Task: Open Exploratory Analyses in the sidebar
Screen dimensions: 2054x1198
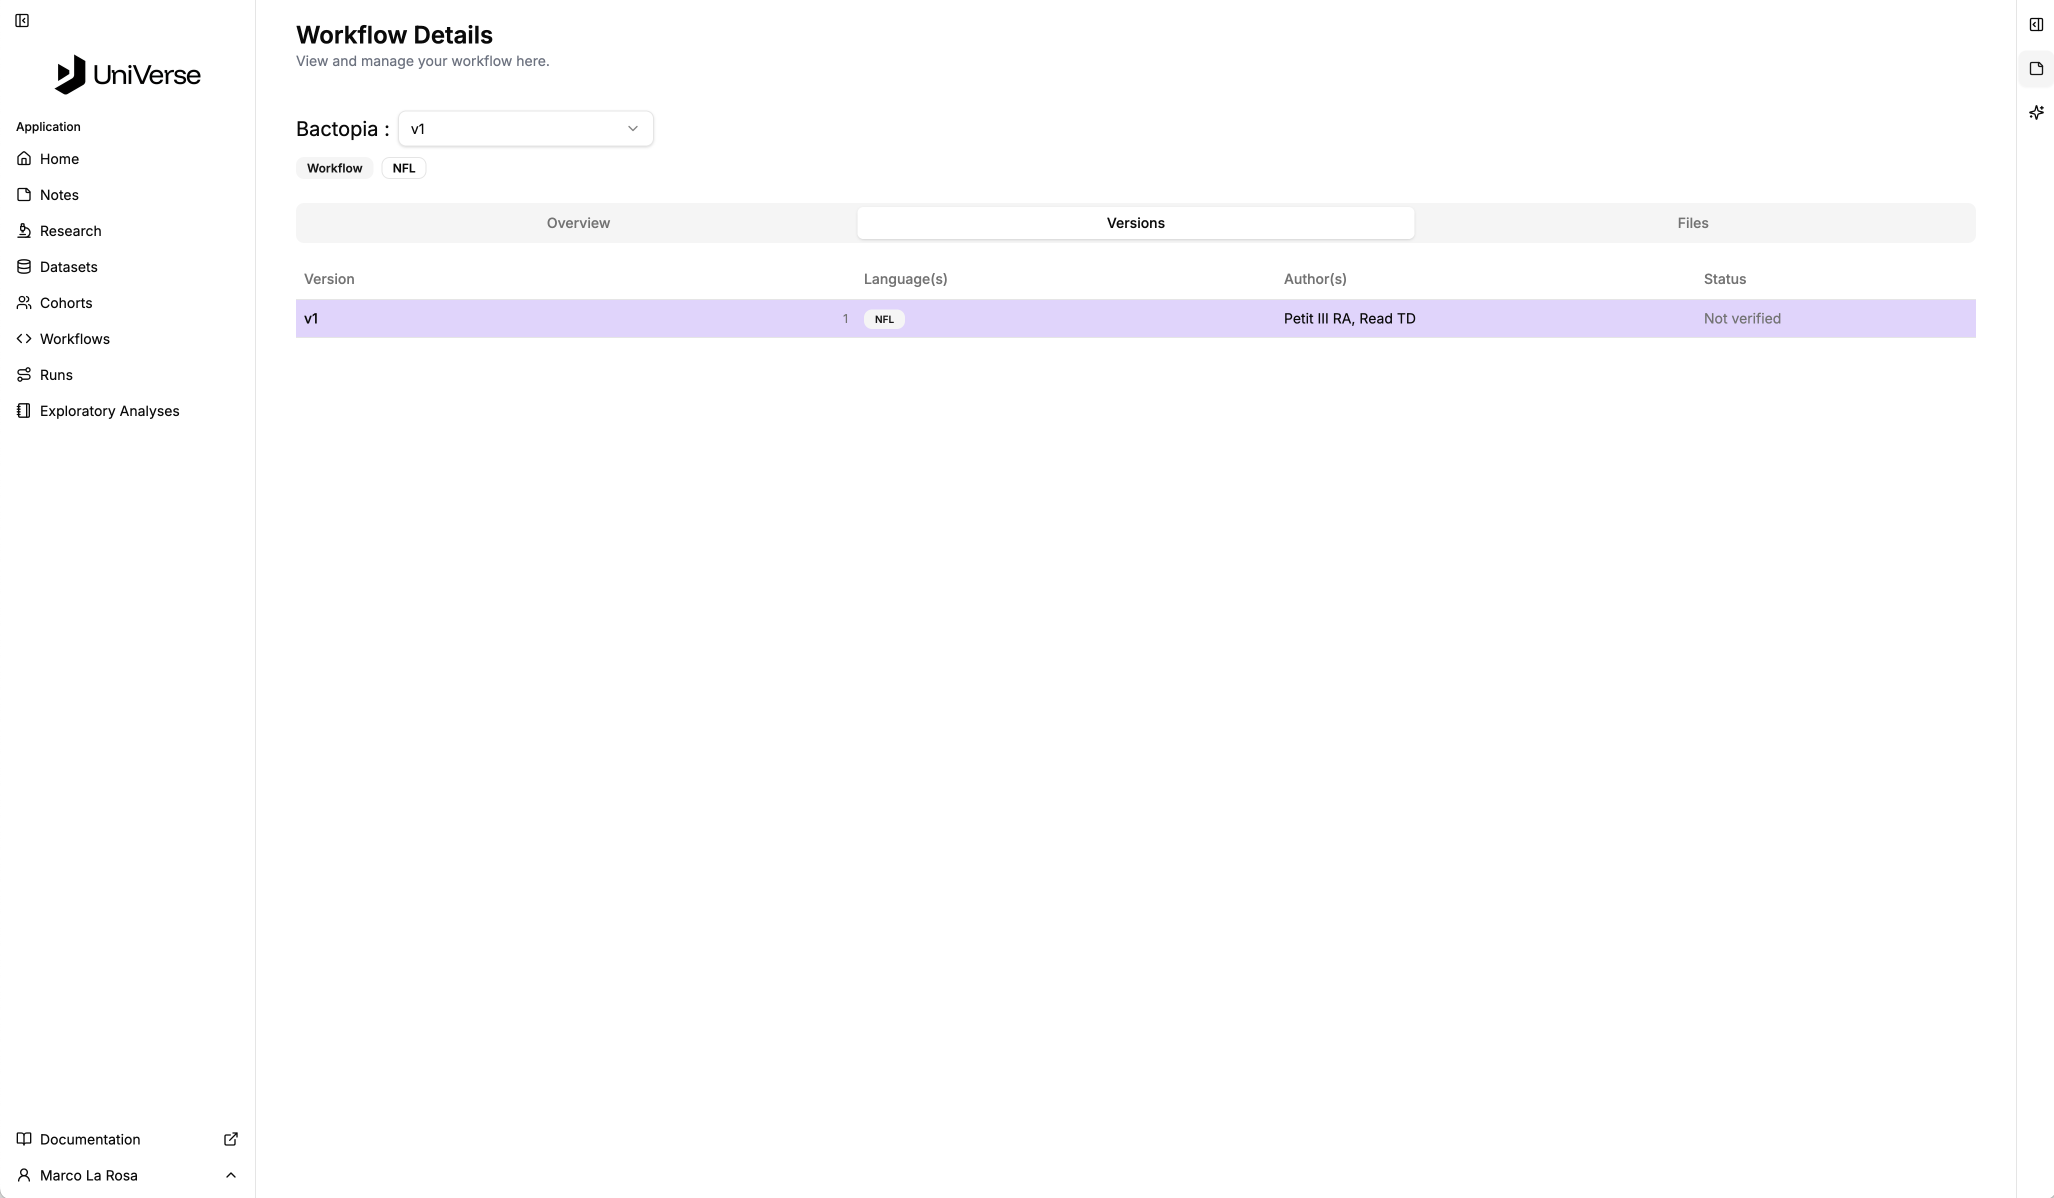Action: pyautogui.click(x=109, y=411)
